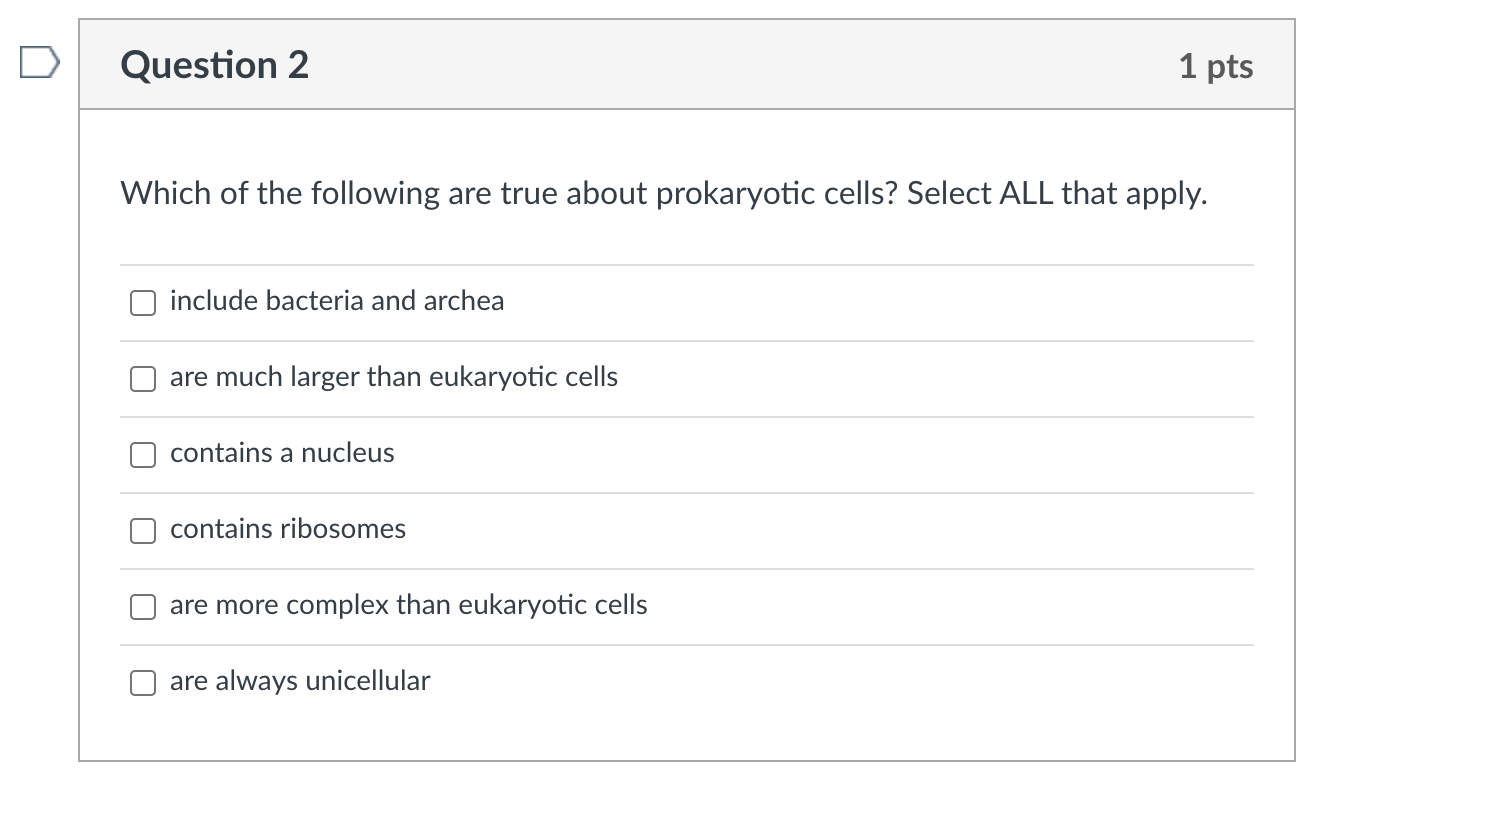Click the 'Which of the following' question prompt
This screenshot has width=1486, height=818.
click(x=280, y=193)
